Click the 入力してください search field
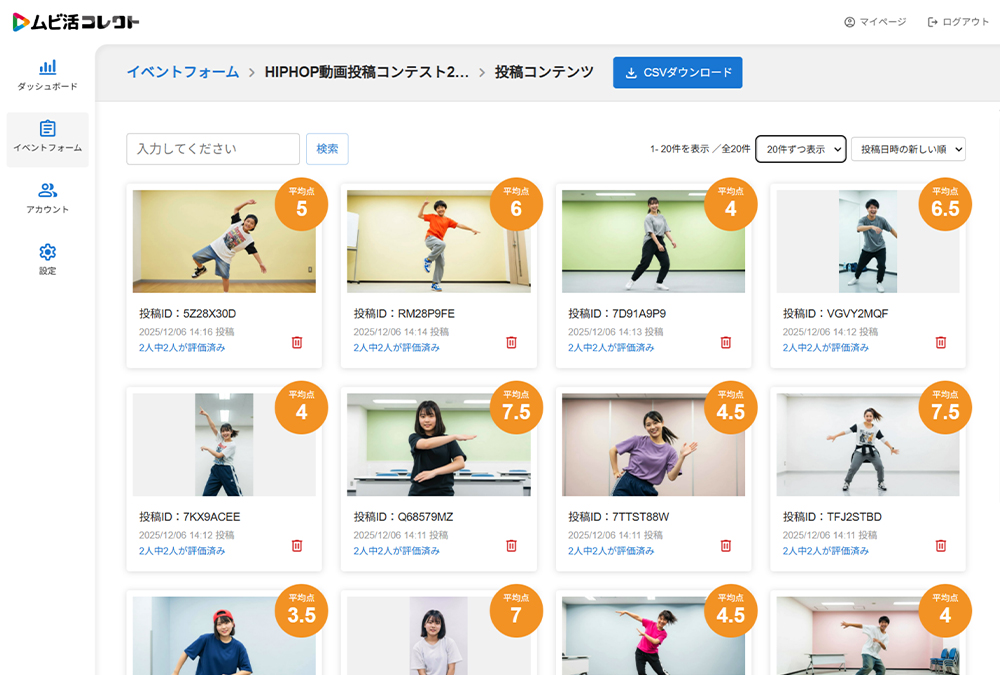 (x=213, y=149)
